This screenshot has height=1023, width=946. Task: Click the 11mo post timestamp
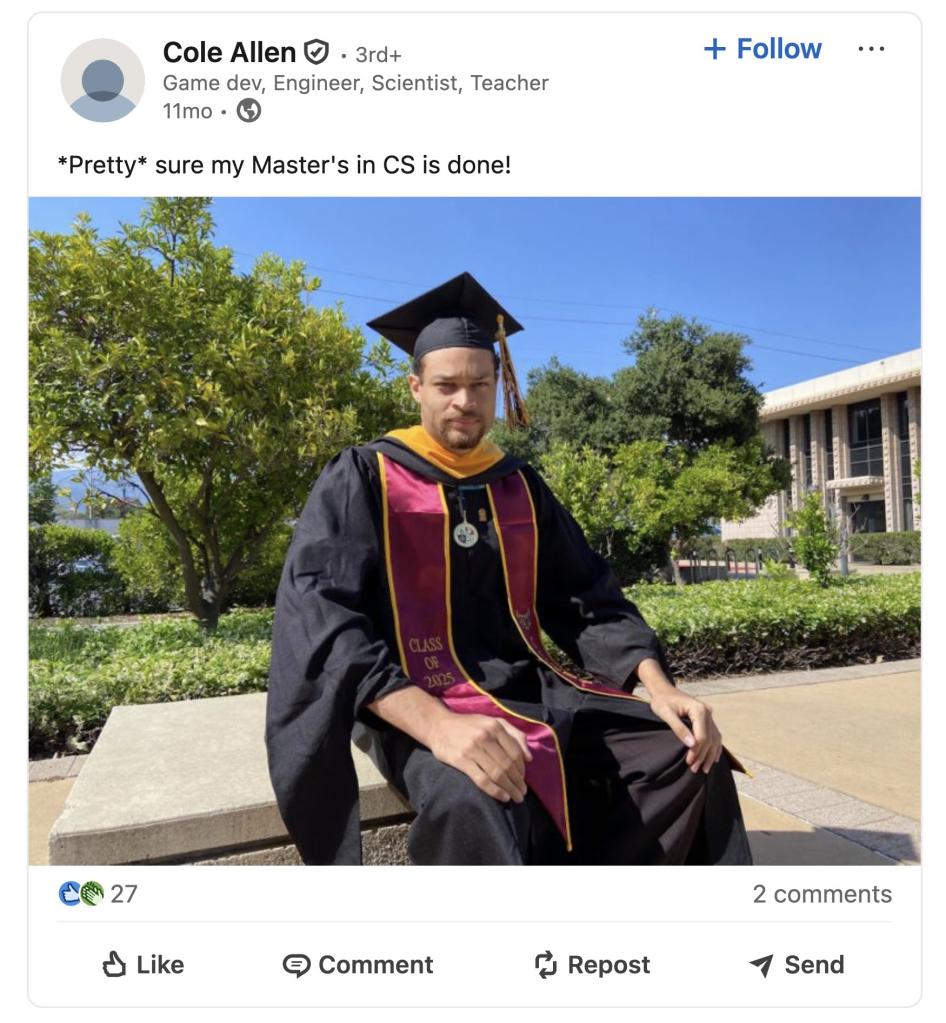pos(187,111)
